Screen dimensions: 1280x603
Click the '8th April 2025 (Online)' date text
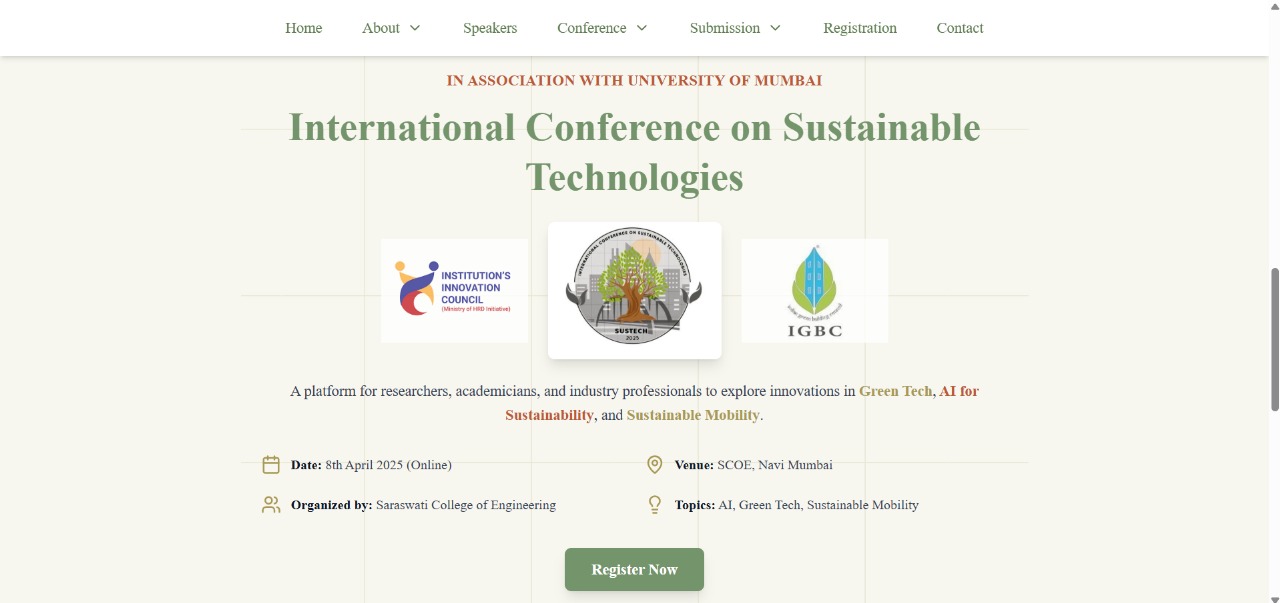pos(388,465)
